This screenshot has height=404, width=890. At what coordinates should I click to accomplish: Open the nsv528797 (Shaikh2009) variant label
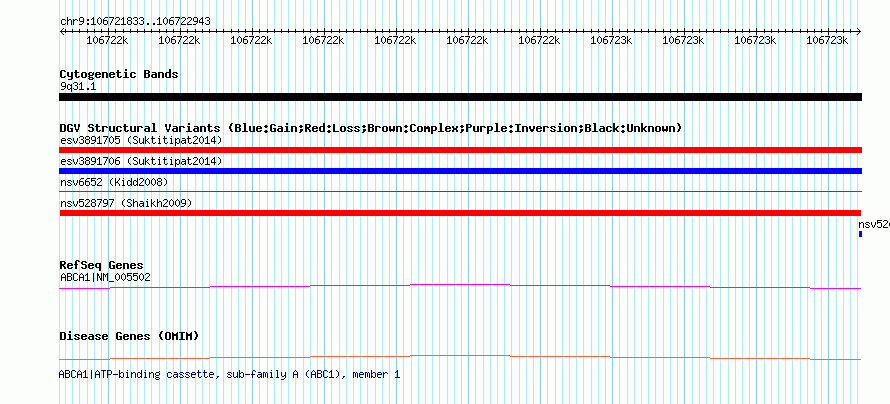(126, 203)
